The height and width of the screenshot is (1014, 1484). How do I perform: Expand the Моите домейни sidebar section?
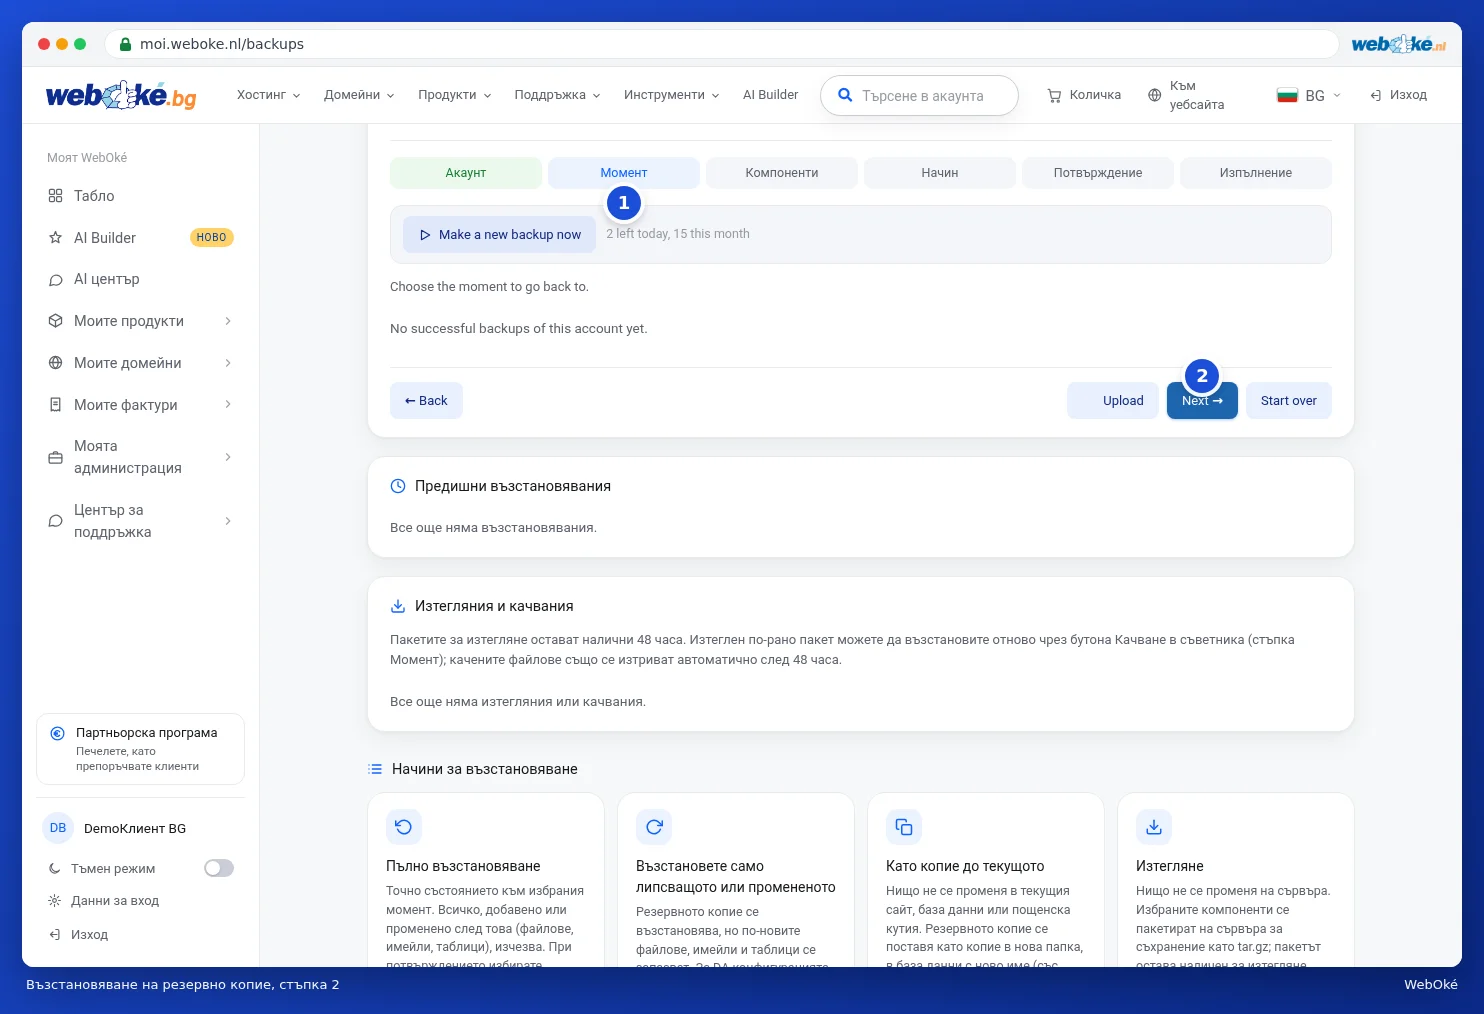140,363
